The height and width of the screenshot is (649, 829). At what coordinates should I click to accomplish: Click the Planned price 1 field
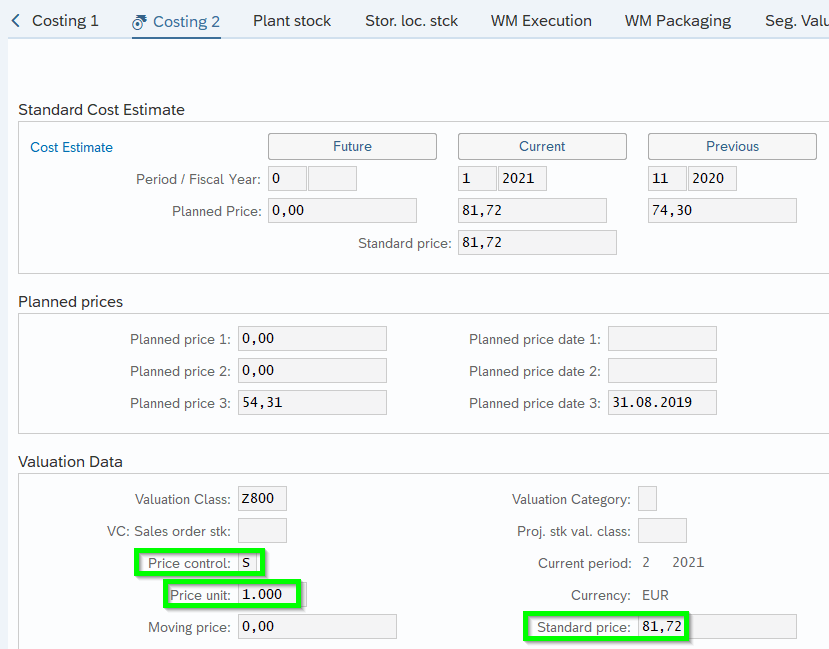[x=312, y=339]
